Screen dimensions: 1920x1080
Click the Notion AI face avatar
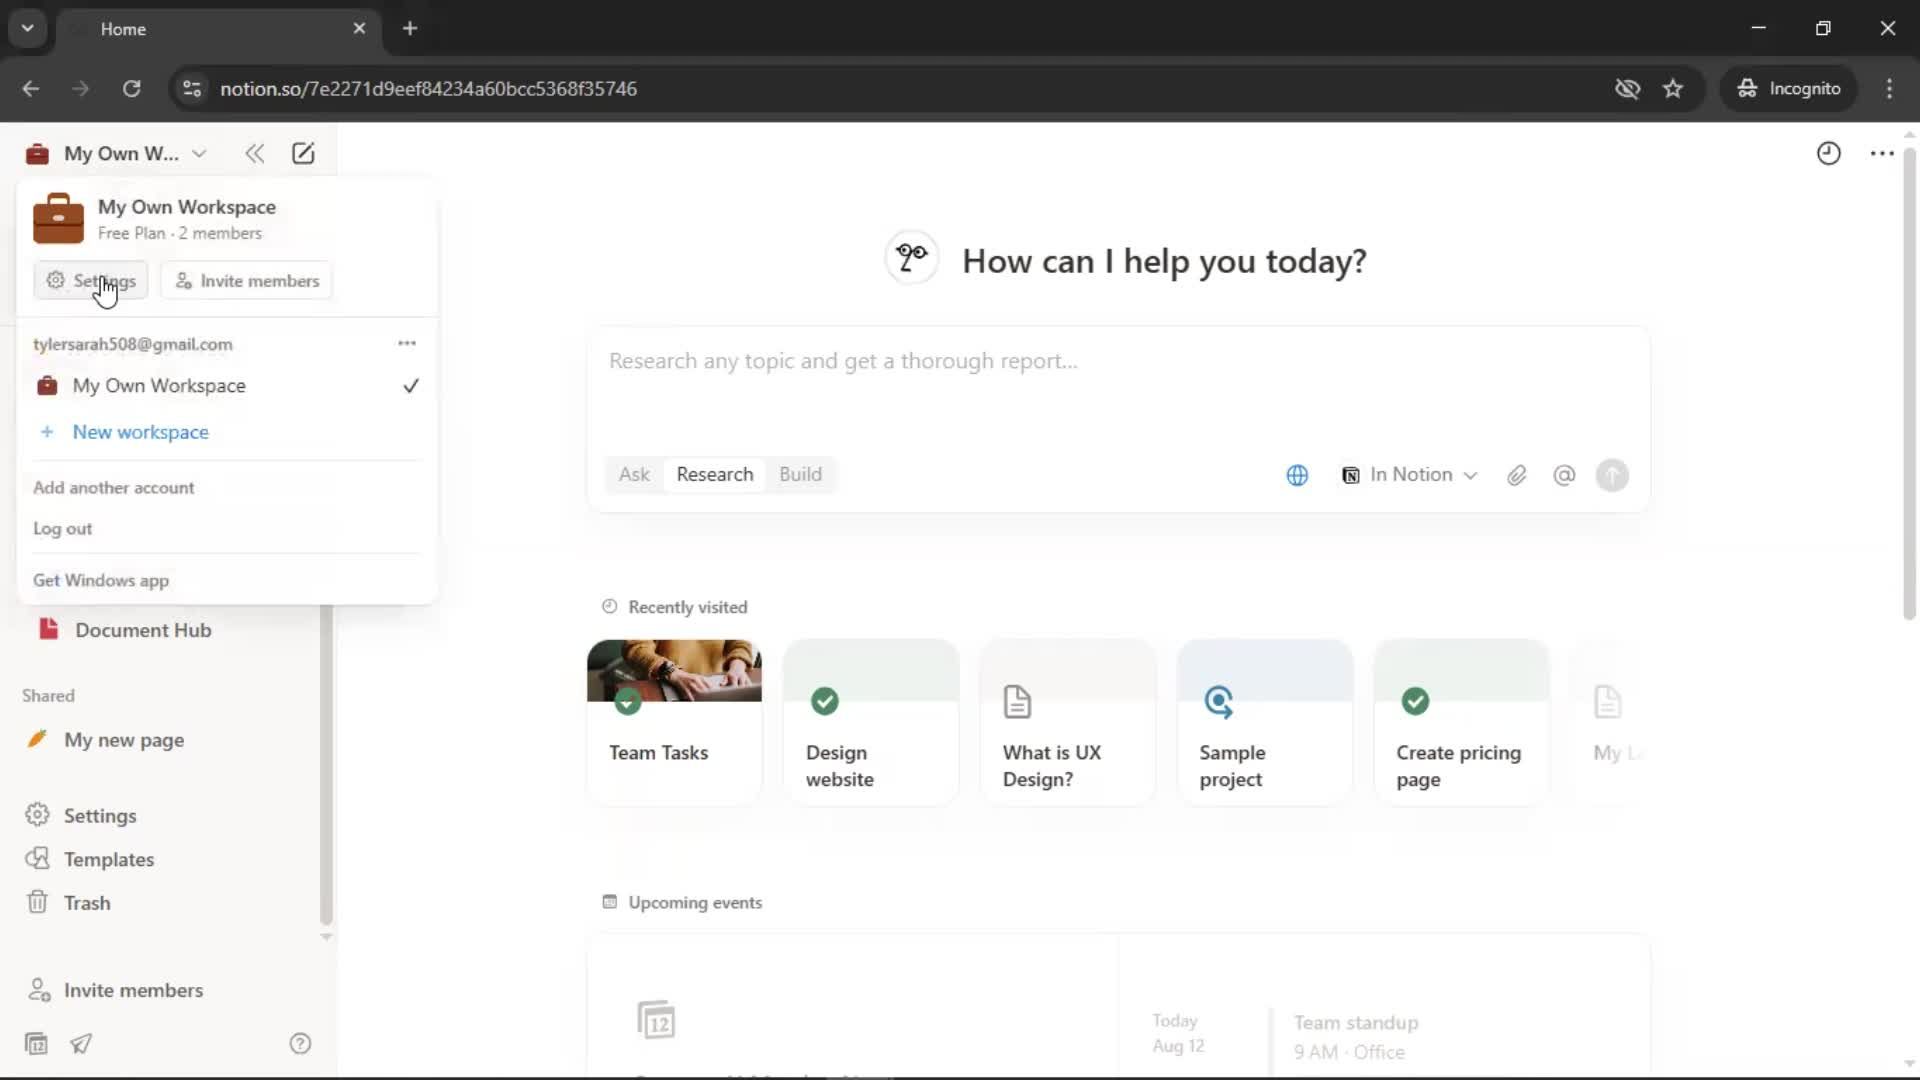(911, 258)
